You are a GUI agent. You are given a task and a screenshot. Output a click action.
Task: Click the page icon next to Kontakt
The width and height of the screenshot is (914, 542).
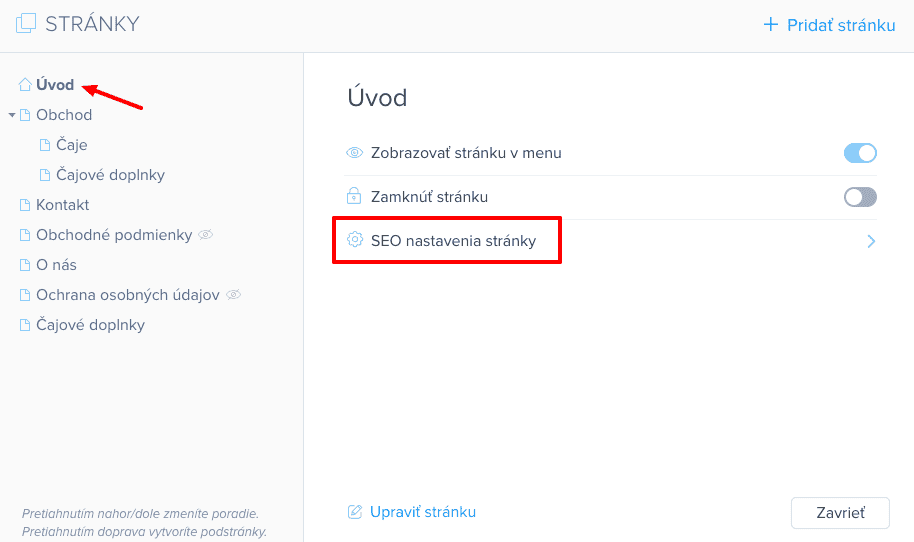point(25,205)
